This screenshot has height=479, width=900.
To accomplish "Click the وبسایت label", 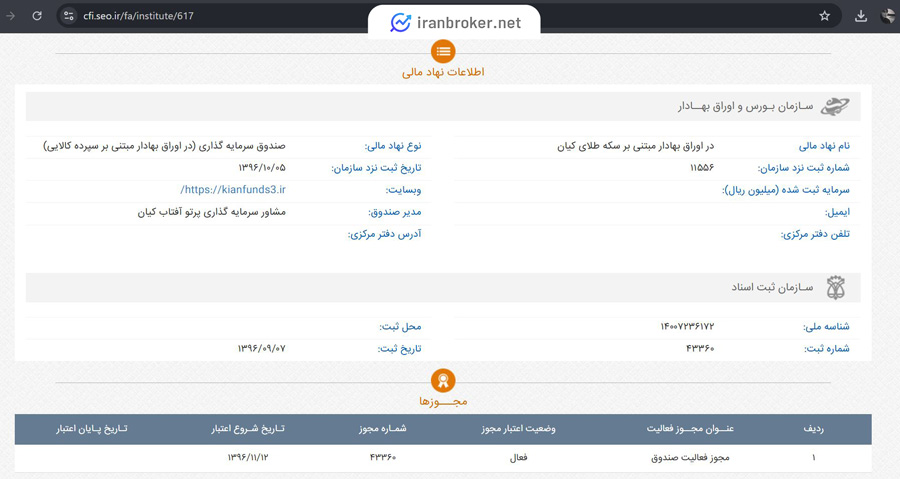I will click(403, 190).
